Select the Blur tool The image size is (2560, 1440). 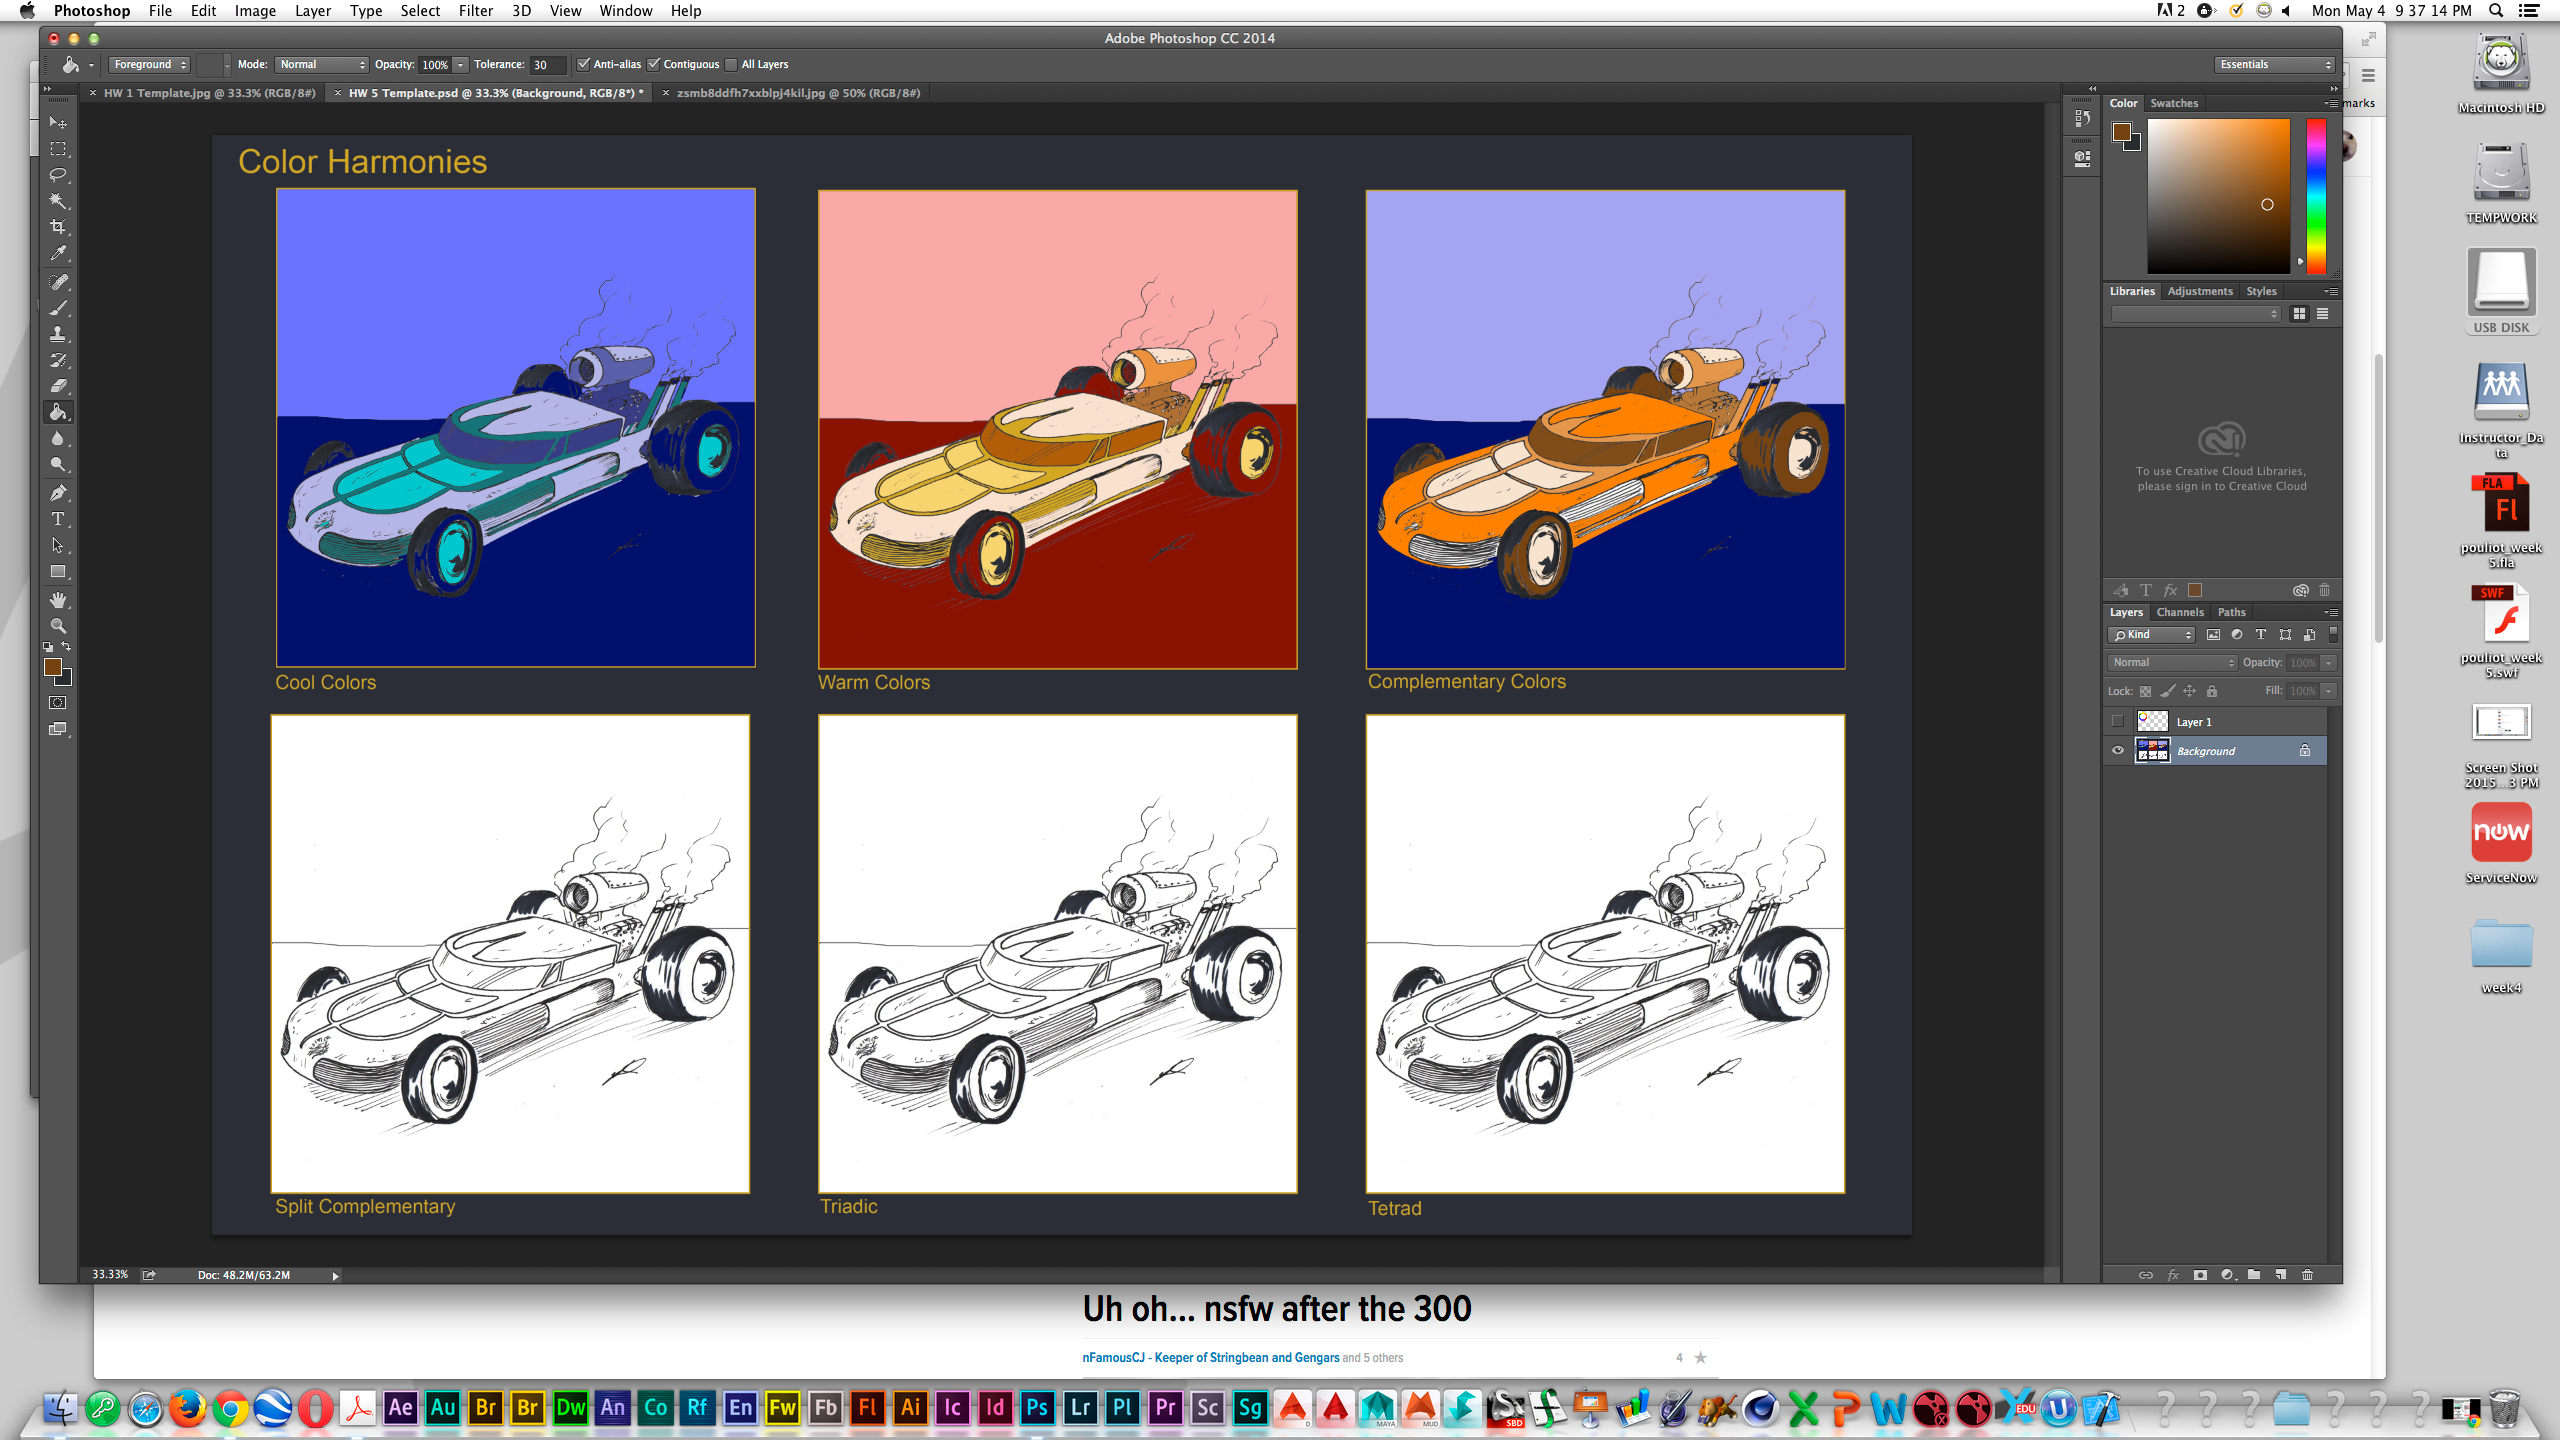tap(58, 439)
